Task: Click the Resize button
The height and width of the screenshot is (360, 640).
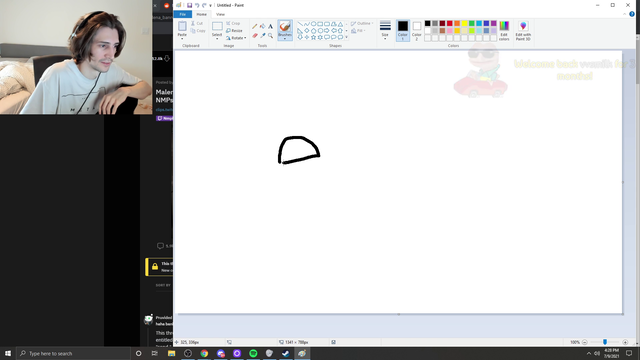Action: (x=234, y=31)
